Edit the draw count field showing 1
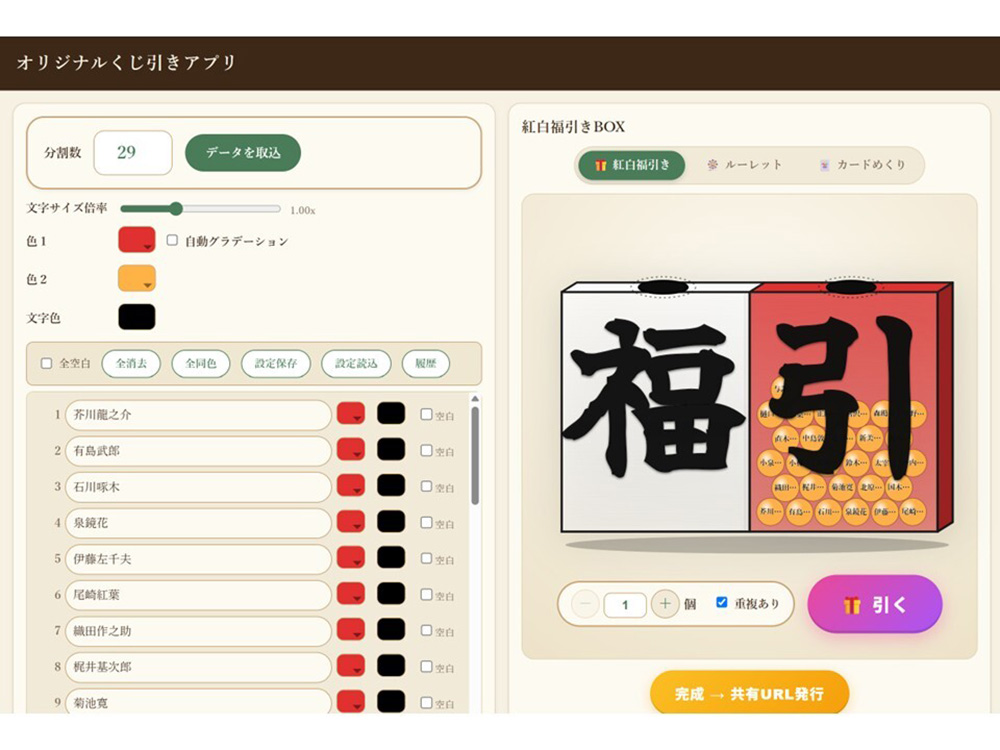Screen dimensions: 1000x750 point(625,605)
